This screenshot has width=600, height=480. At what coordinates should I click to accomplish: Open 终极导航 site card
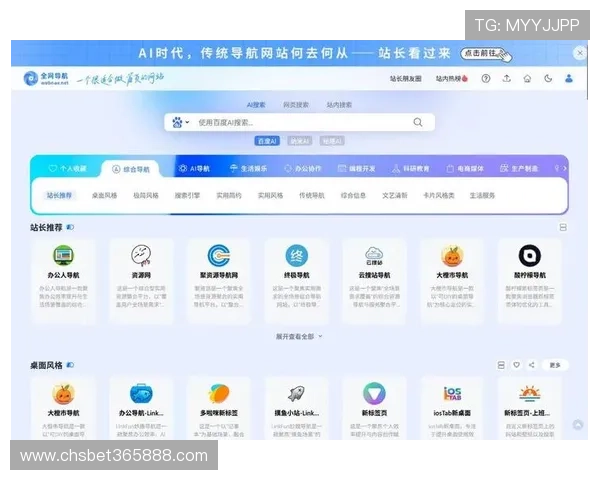pos(297,281)
